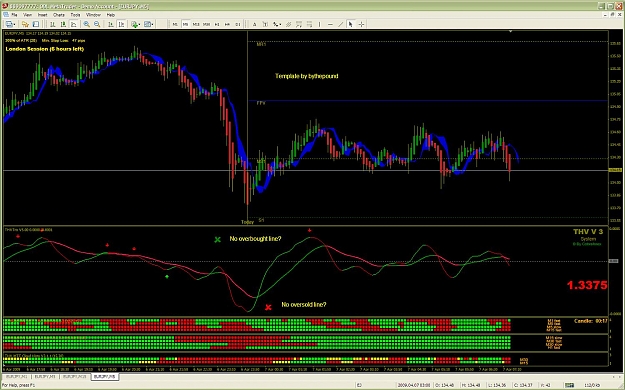This screenshot has height=390, width=625.
Task: Select the cursor arrow tool
Action: pos(350,24)
